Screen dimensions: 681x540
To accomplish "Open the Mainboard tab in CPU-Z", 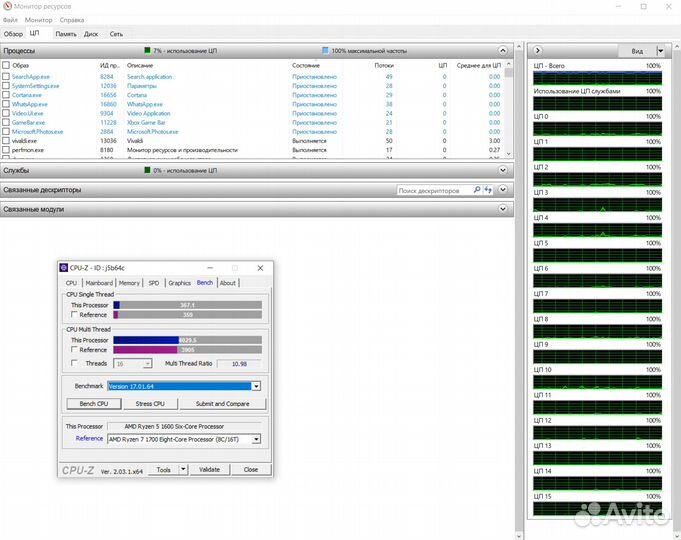I will [x=99, y=283].
